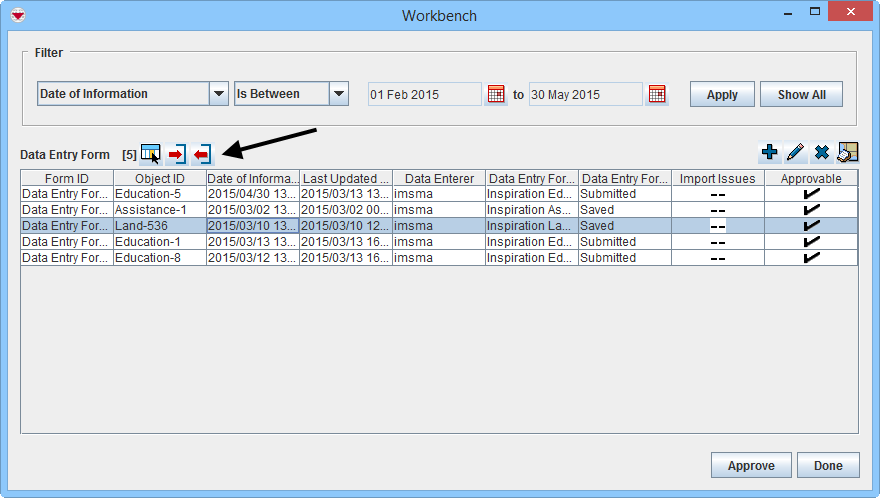Image resolution: width=880 pixels, height=498 pixels.
Task: Sort by the Object ID column header
Action: [159, 179]
